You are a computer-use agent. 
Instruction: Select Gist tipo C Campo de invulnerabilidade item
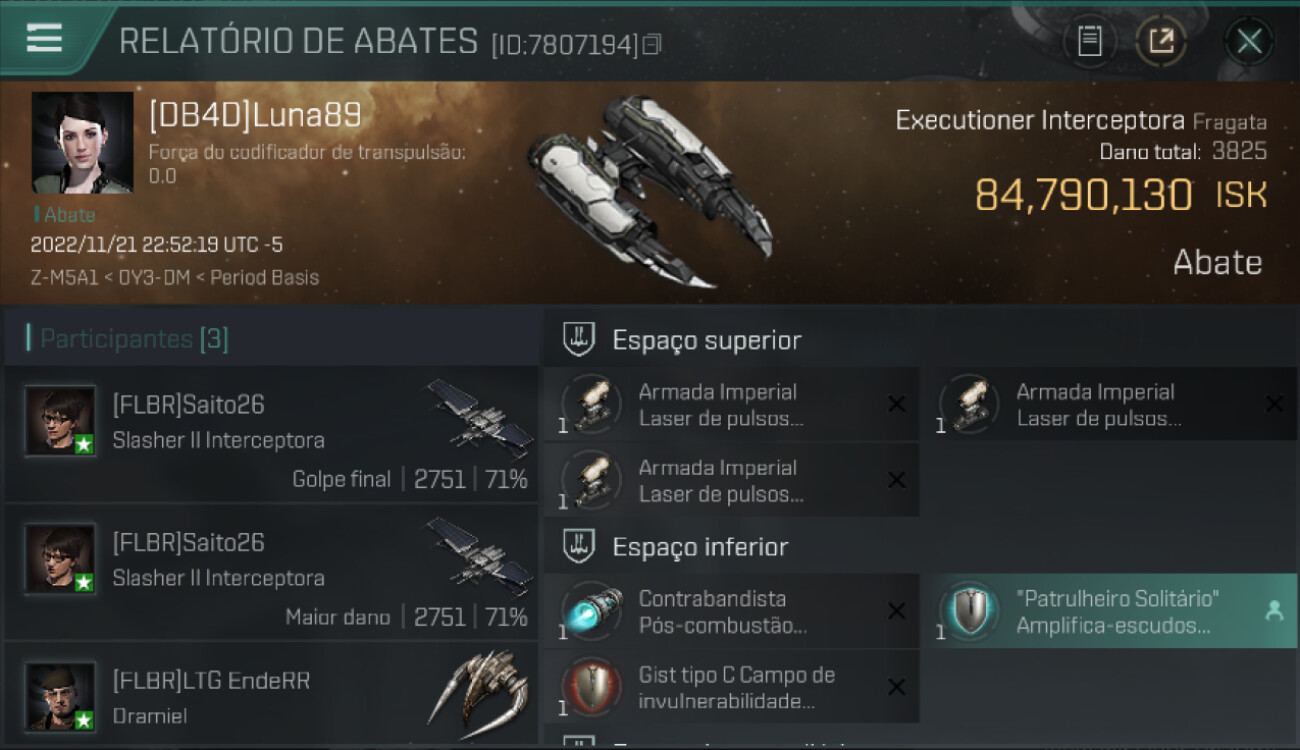click(x=731, y=687)
